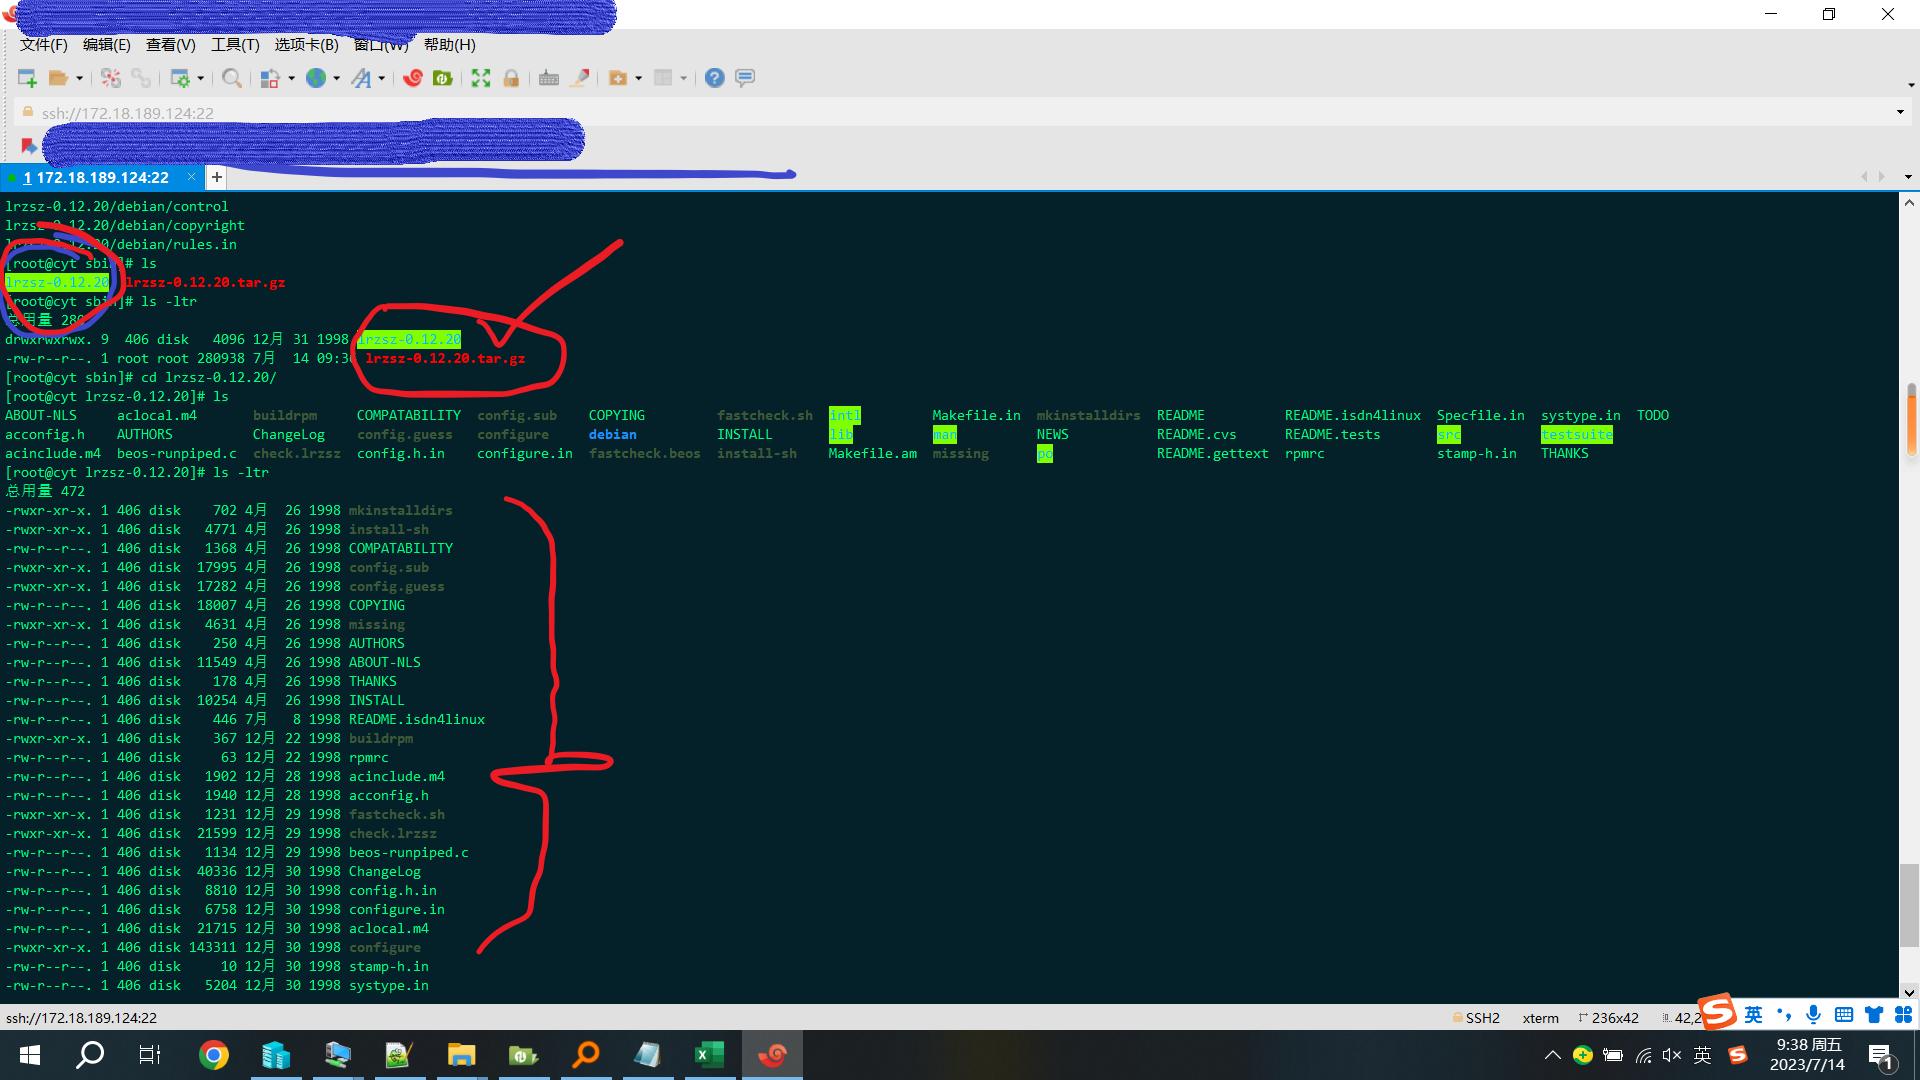Screen dimensions: 1920x1080
Task: Open the address bar history dropdown
Action: (1900, 112)
